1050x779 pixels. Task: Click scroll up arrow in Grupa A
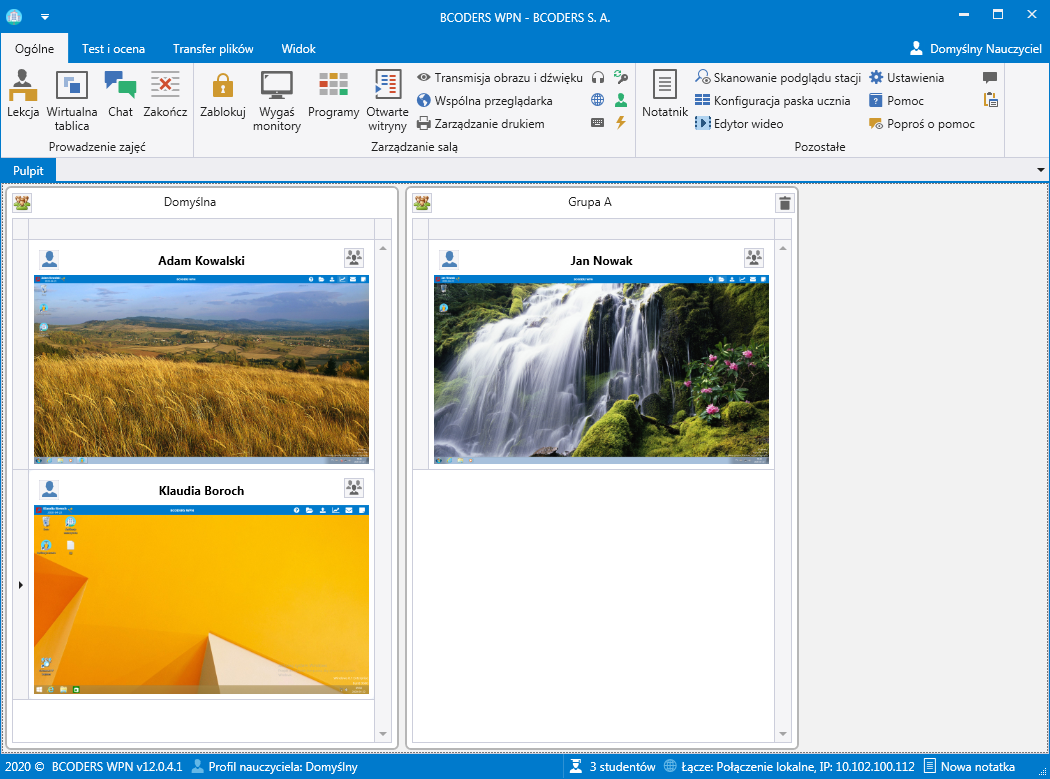[x=783, y=249]
